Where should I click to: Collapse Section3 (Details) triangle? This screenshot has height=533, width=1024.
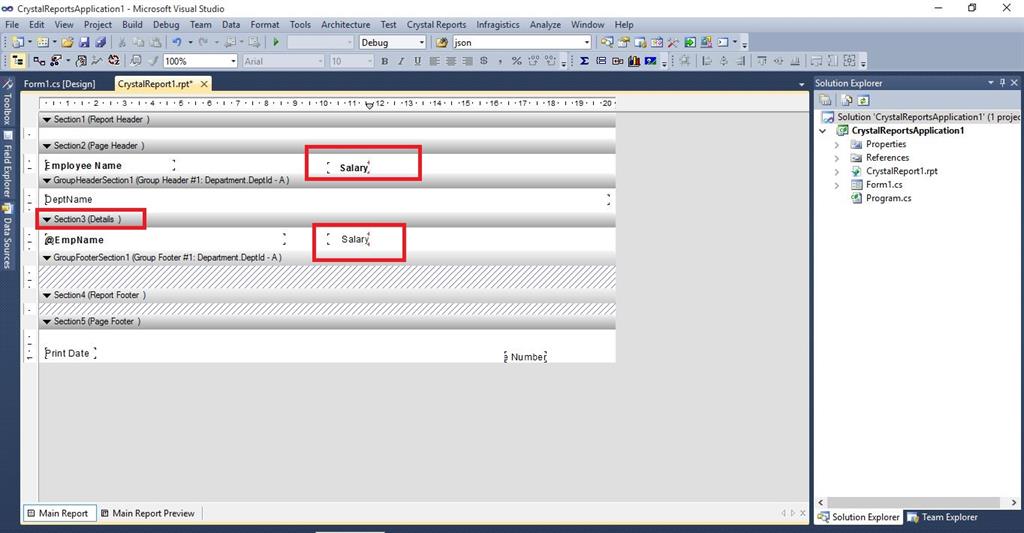coord(47,219)
